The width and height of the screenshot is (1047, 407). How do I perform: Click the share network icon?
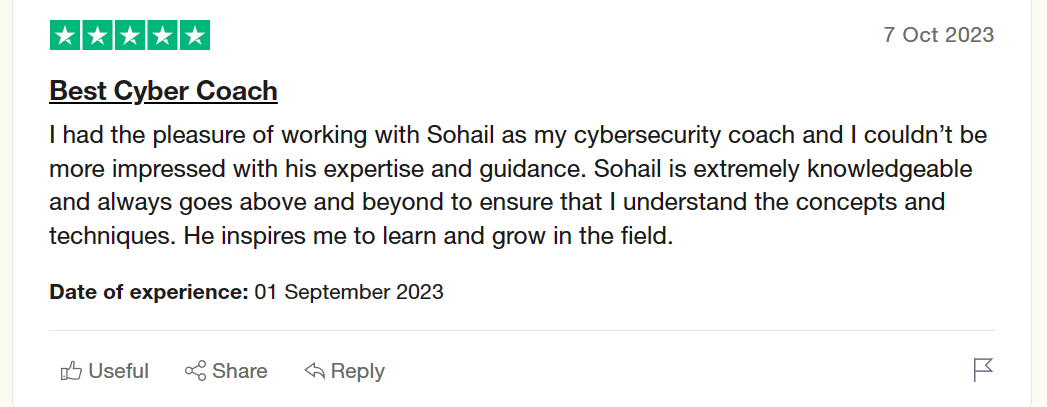click(196, 371)
